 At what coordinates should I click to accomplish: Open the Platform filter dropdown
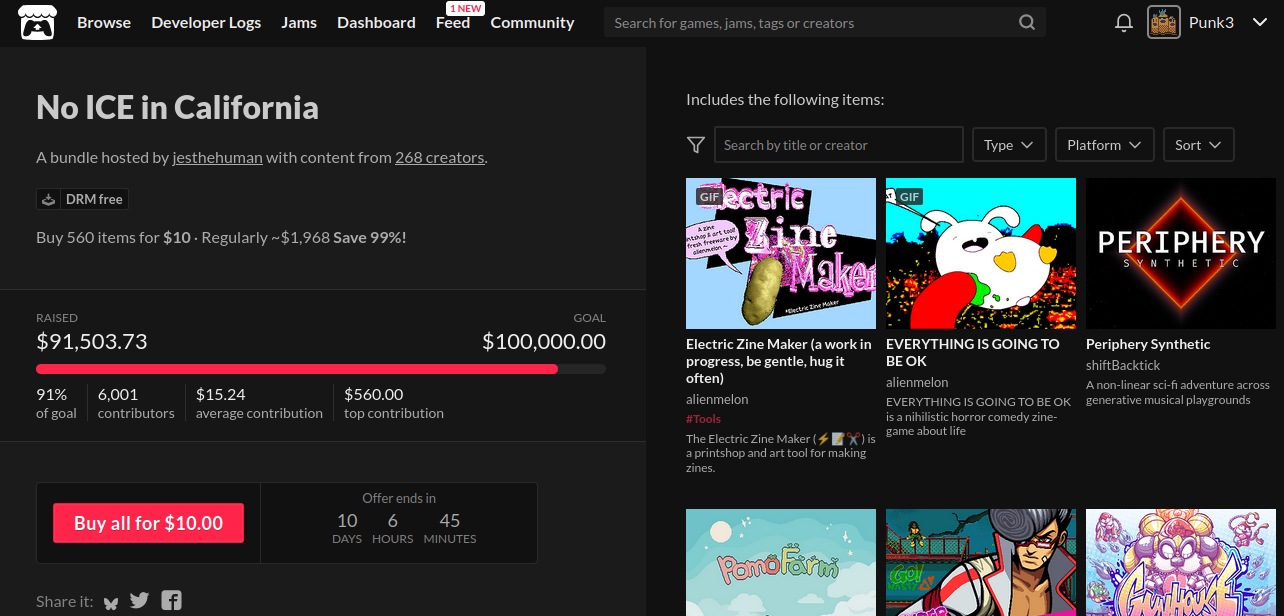(x=1105, y=145)
